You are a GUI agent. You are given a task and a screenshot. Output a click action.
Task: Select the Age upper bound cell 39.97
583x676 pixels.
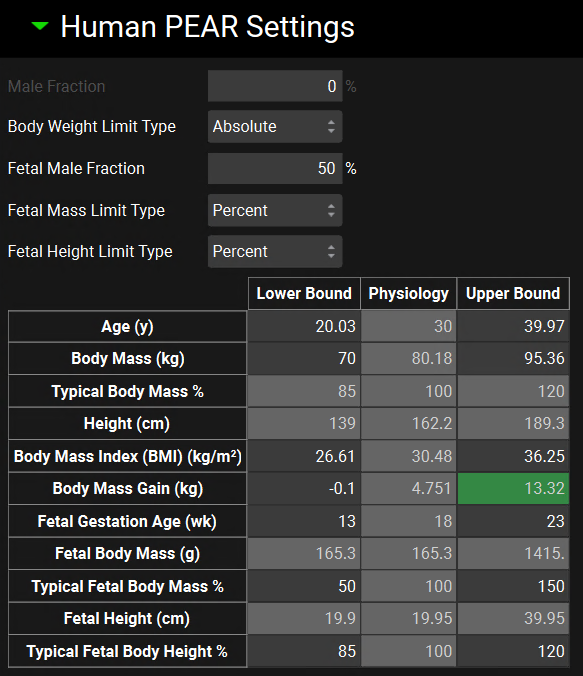[513, 326]
